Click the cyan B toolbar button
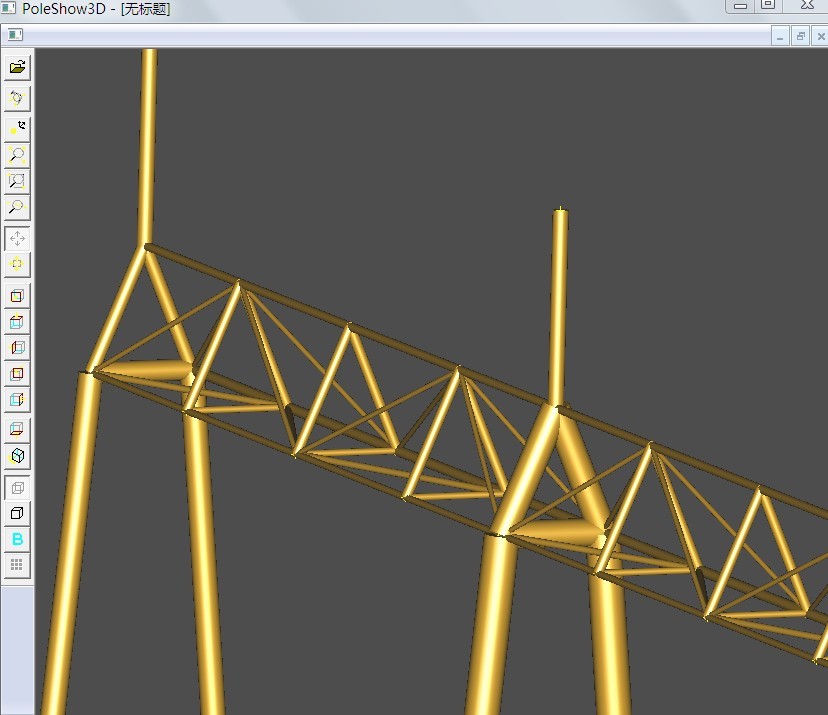 tap(17, 539)
